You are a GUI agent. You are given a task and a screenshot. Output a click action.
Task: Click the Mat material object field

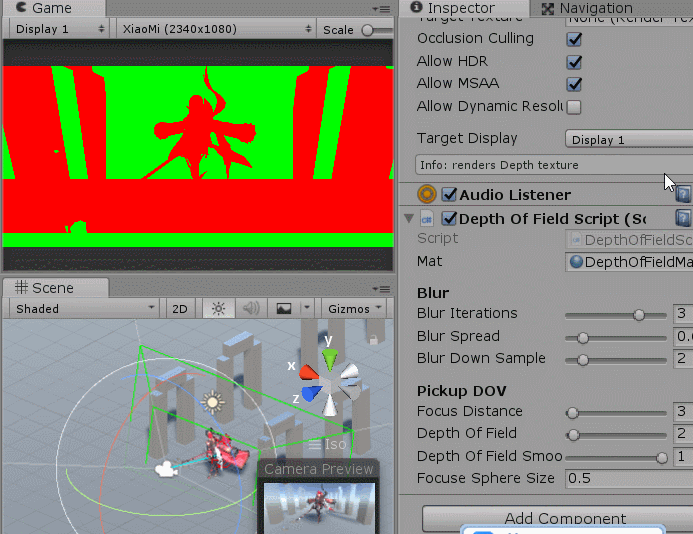[x=629, y=262]
